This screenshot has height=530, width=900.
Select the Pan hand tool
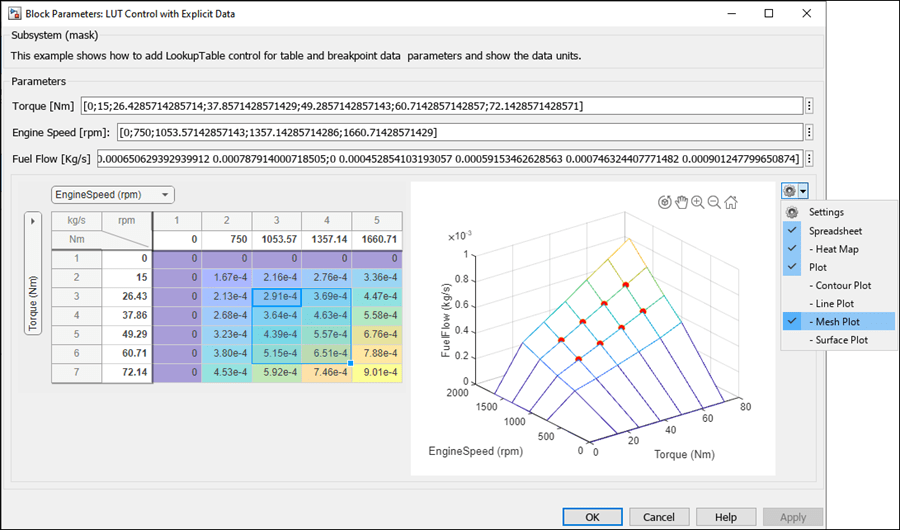(x=682, y=202)
